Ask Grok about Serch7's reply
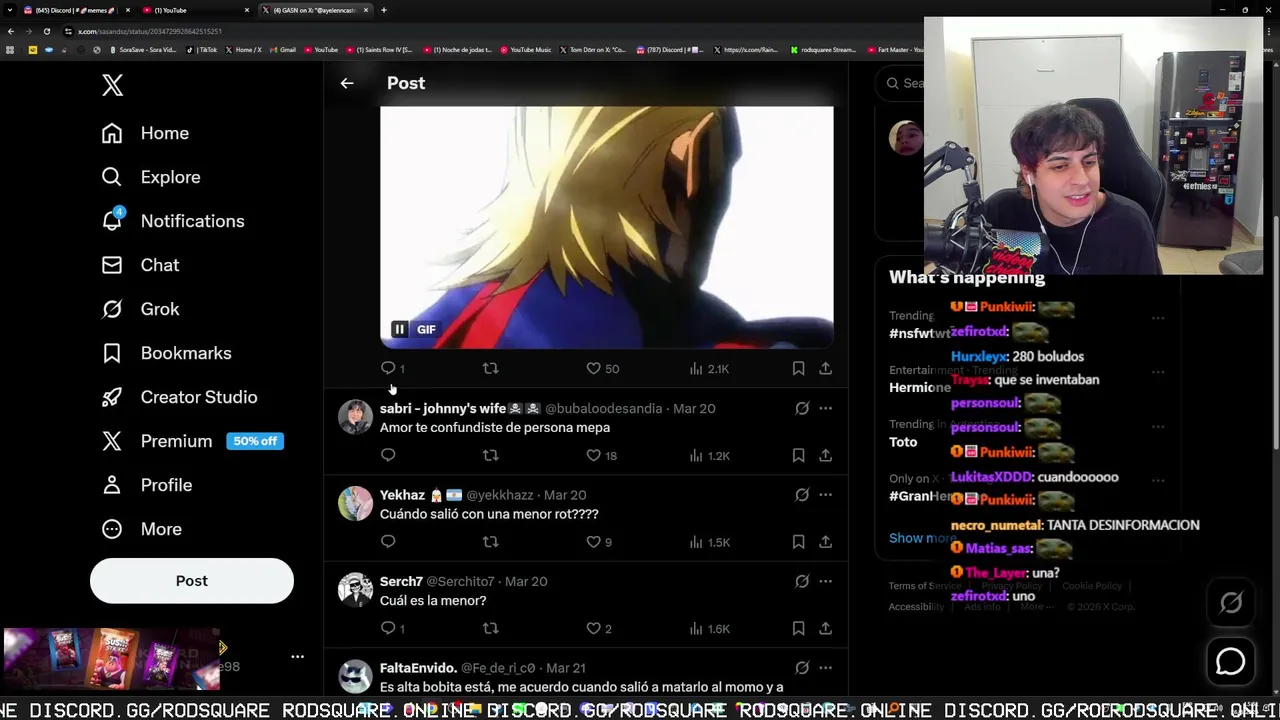 click(802, 581)
